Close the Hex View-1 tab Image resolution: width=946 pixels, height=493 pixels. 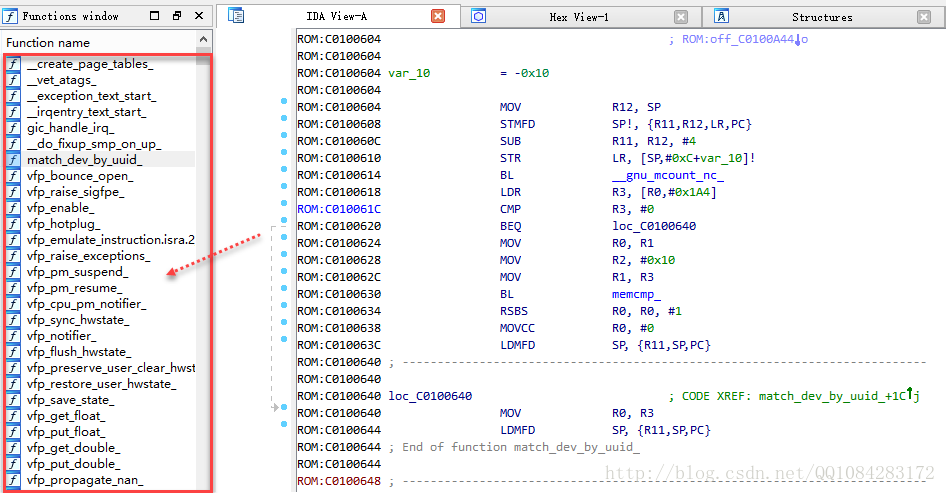681,17
